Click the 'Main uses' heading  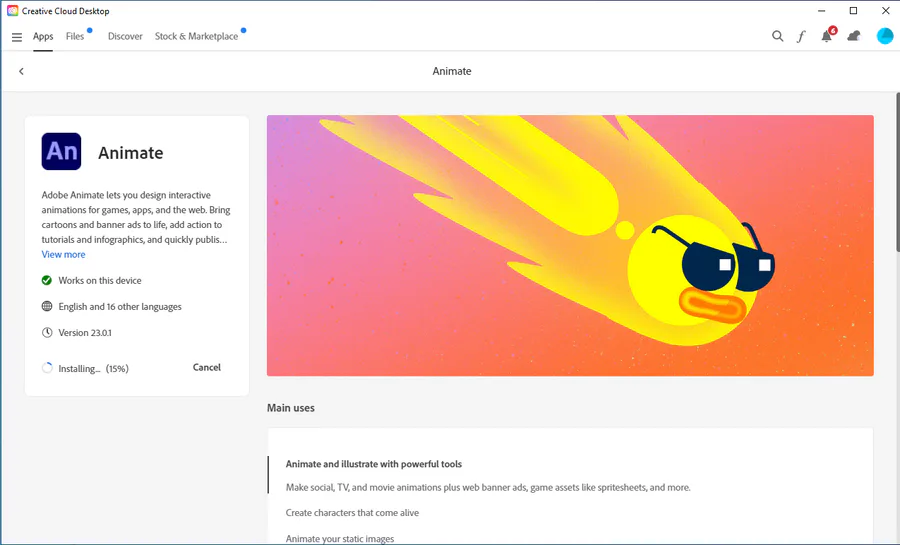tap(290, 408)
